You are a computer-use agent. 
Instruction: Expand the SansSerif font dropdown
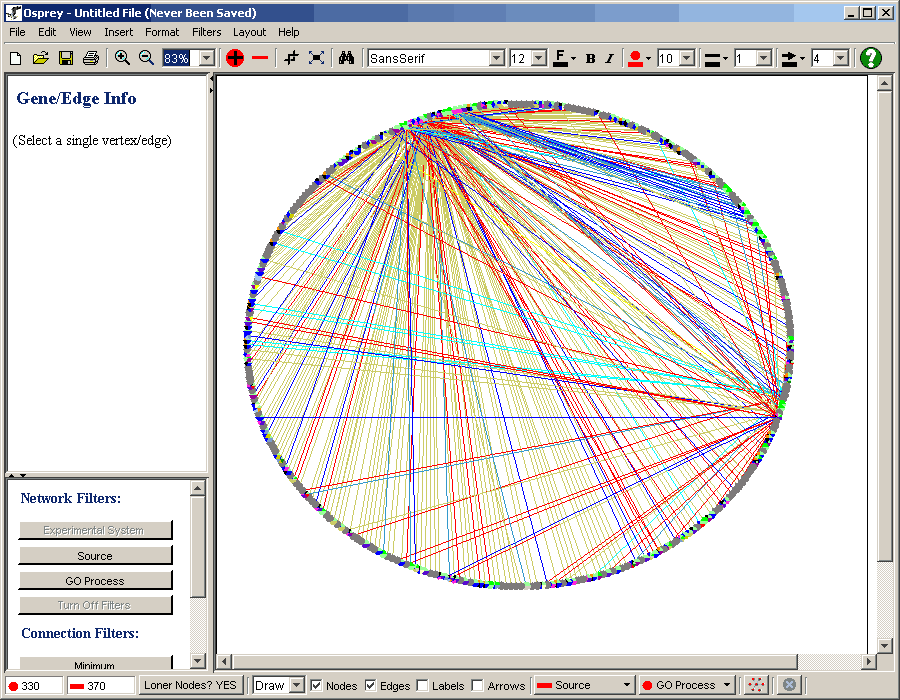tap(496, 58)
